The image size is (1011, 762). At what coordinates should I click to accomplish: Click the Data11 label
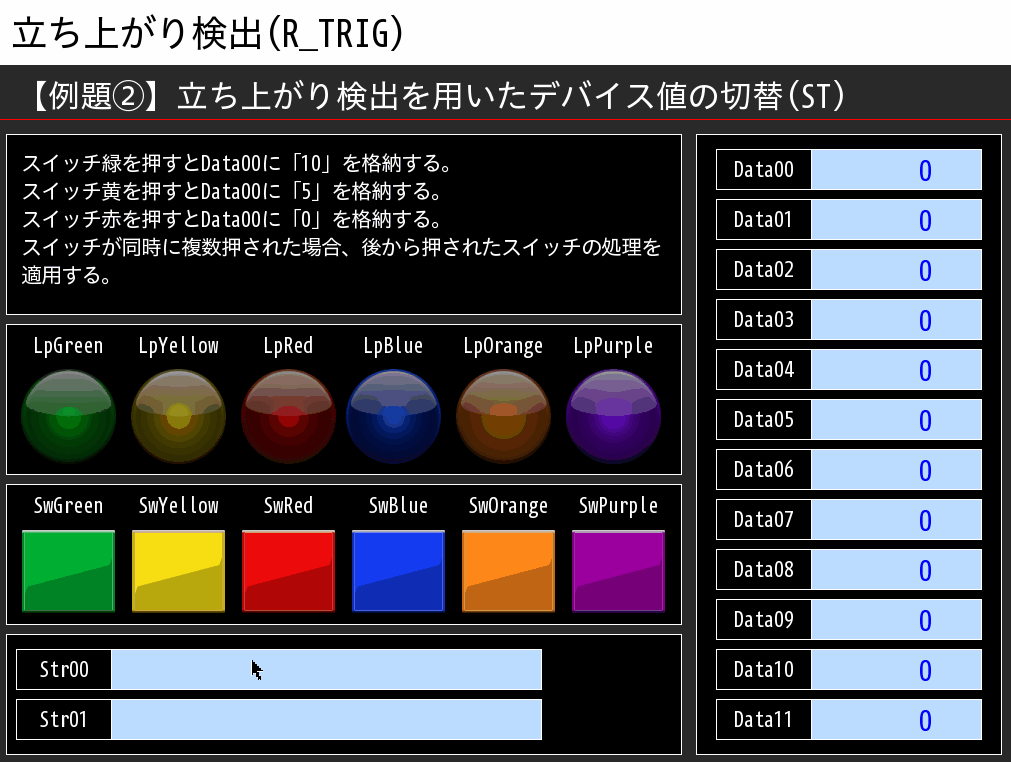pyautogui.click(x=763, y=719)
